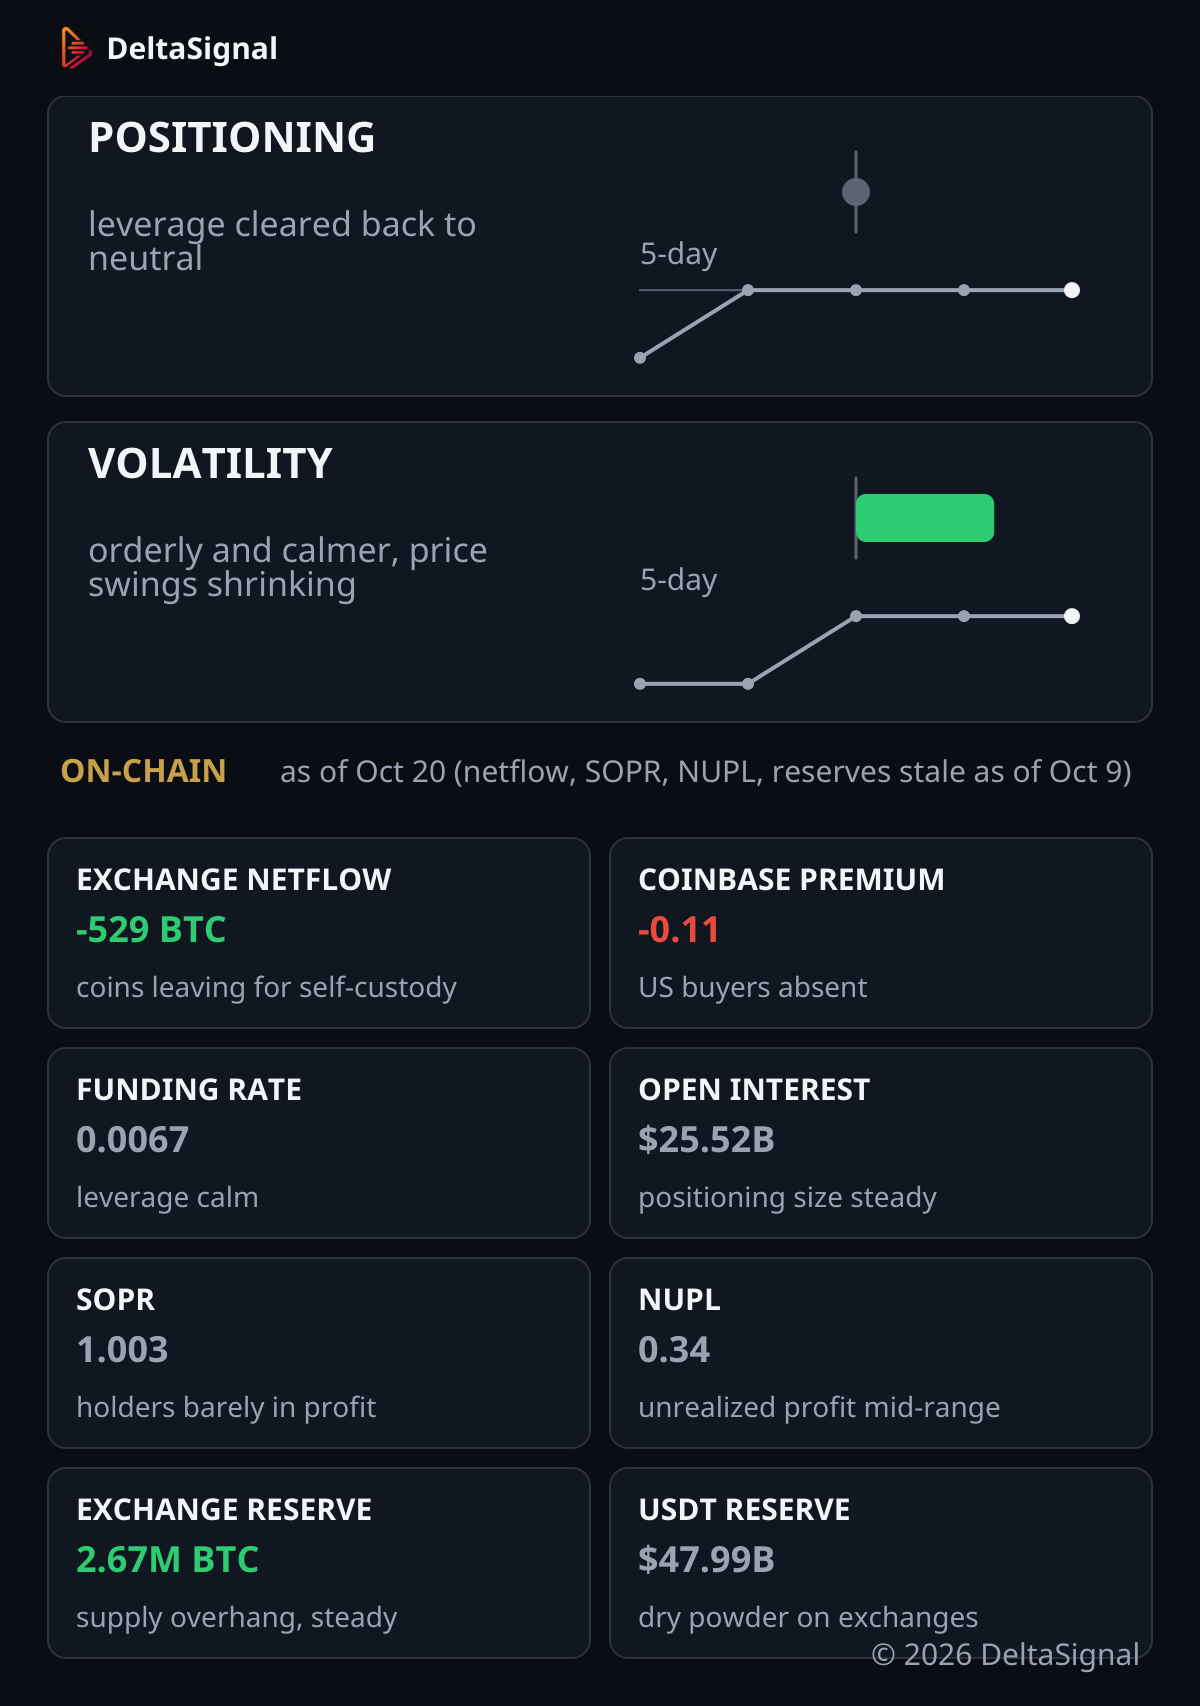Open the Exchange Netflow tile
The width and height of the screenshot is (1200, 1706).
(x=319, y=933)
